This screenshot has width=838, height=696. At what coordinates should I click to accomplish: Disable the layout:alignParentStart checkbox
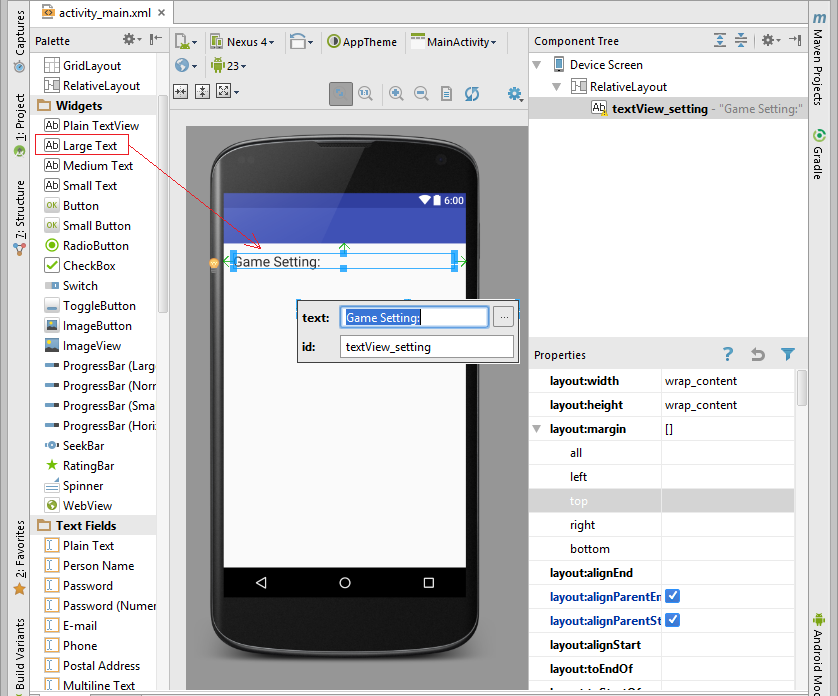[672, 620]
